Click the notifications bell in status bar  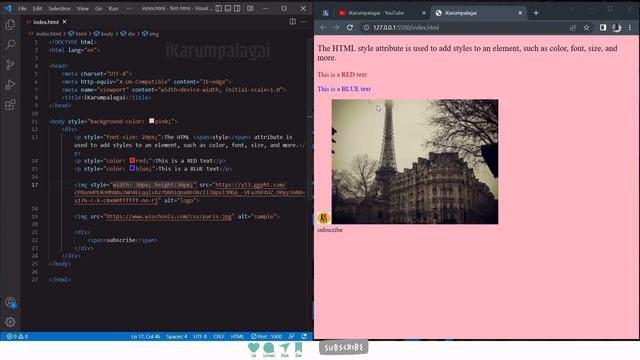click(x=304, y=336)
